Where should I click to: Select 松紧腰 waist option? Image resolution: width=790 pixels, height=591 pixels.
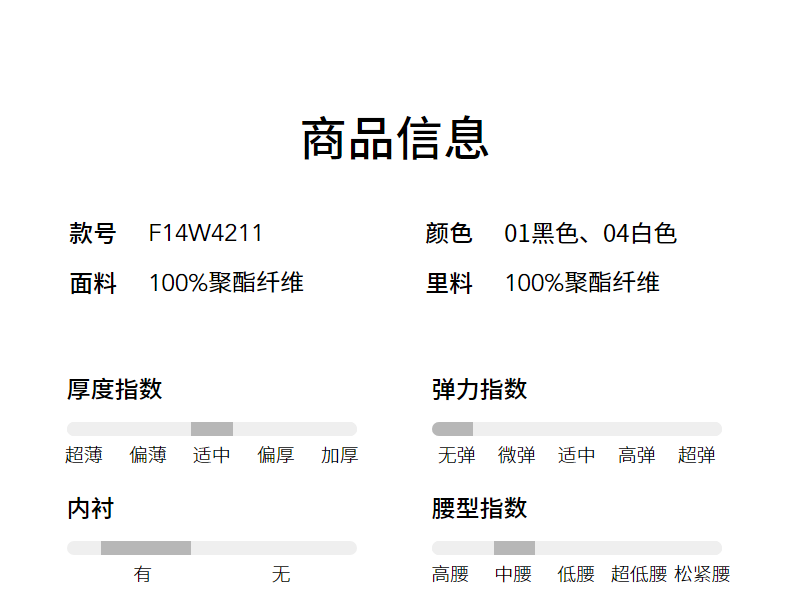tap(702, 575)
